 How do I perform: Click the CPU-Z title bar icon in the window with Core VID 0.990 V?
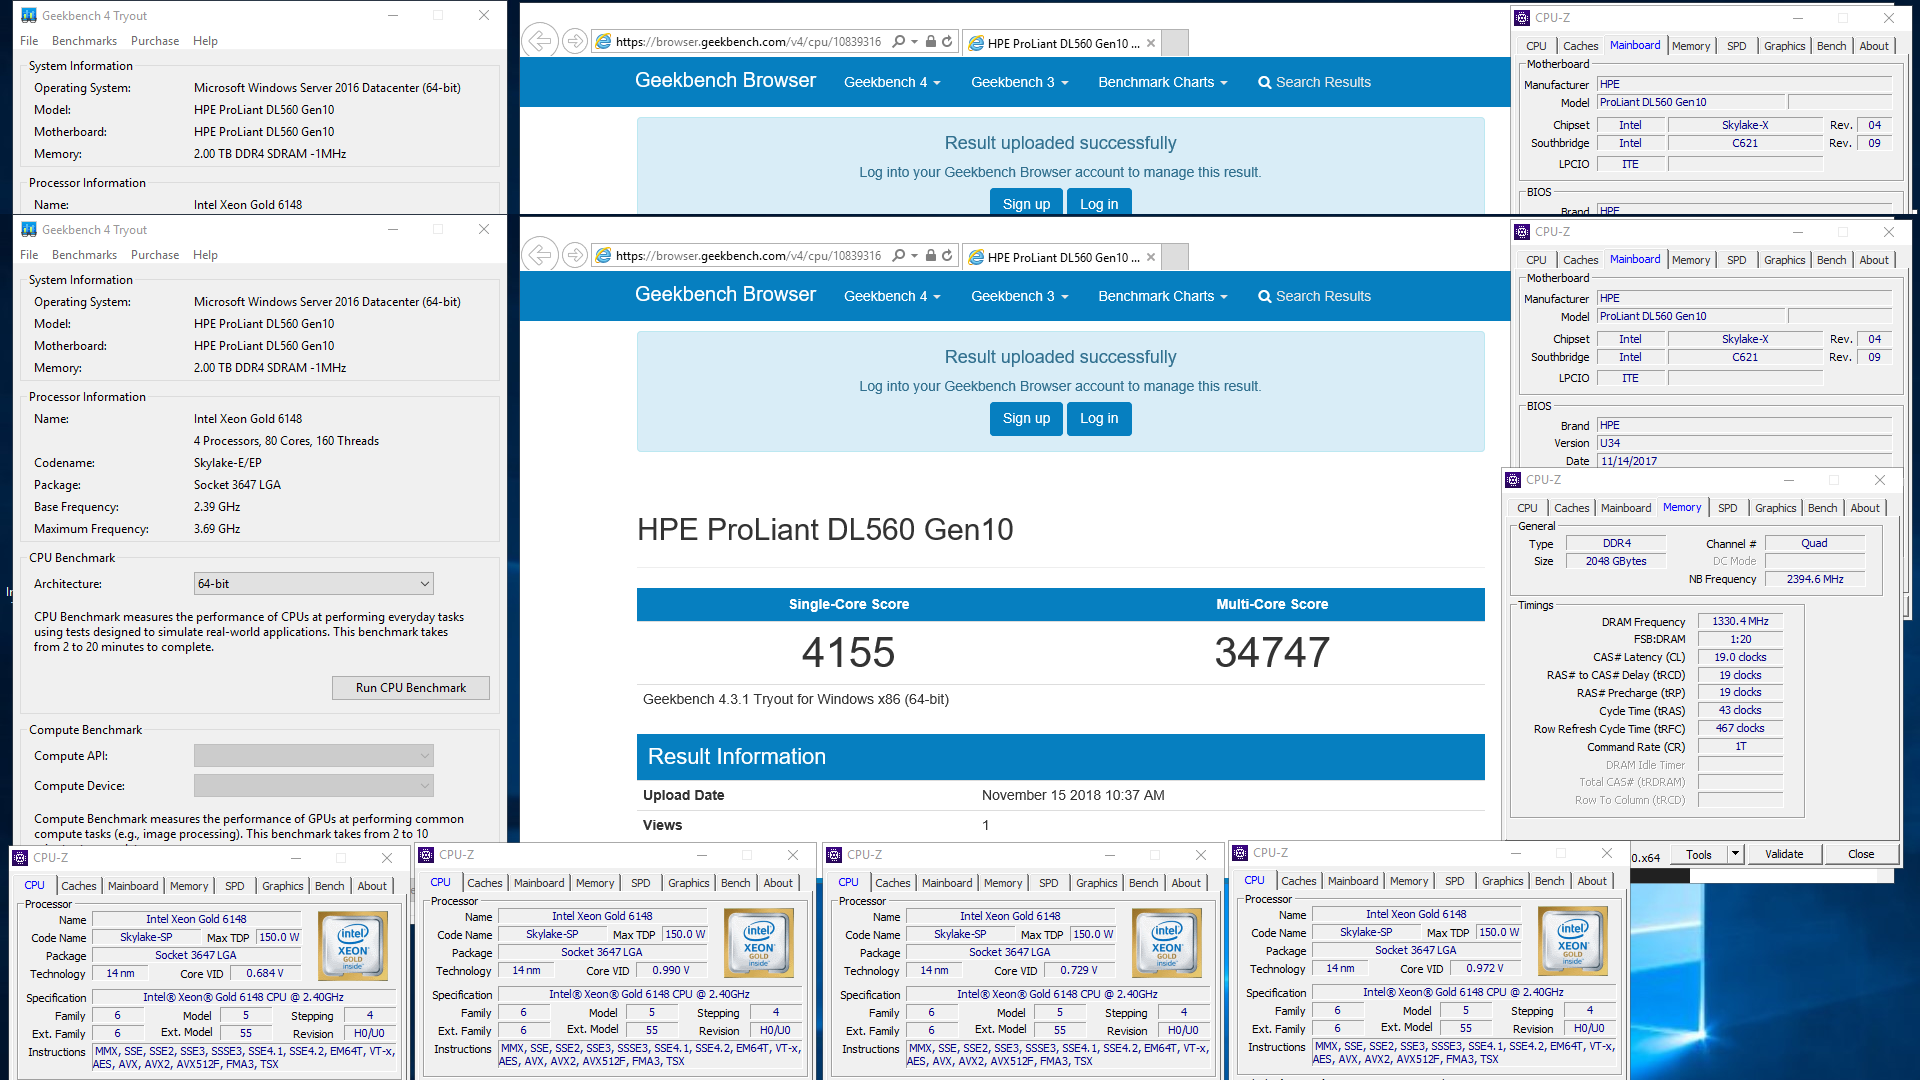coord(427,855)
